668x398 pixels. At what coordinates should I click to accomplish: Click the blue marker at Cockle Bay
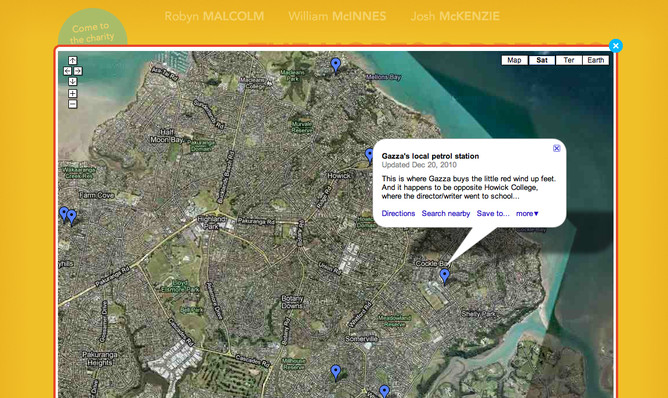[x=444, y=276]
